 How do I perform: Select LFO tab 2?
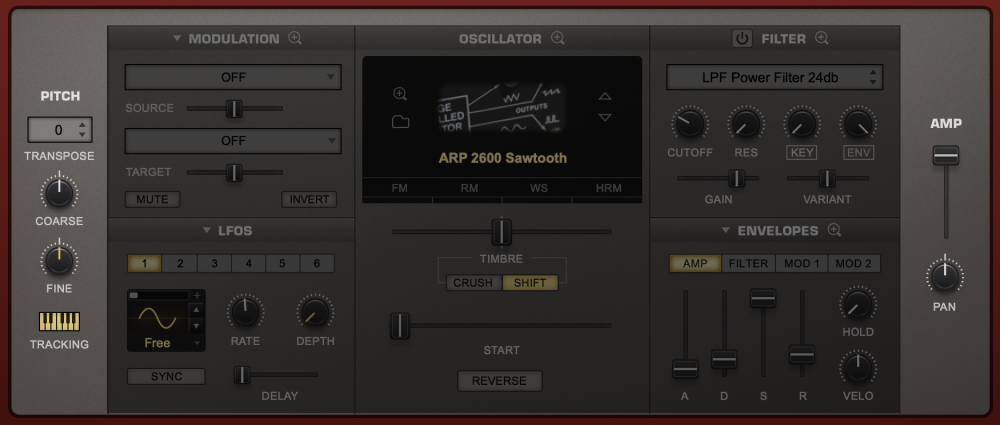pyautogui.click(x=180, y=264)
